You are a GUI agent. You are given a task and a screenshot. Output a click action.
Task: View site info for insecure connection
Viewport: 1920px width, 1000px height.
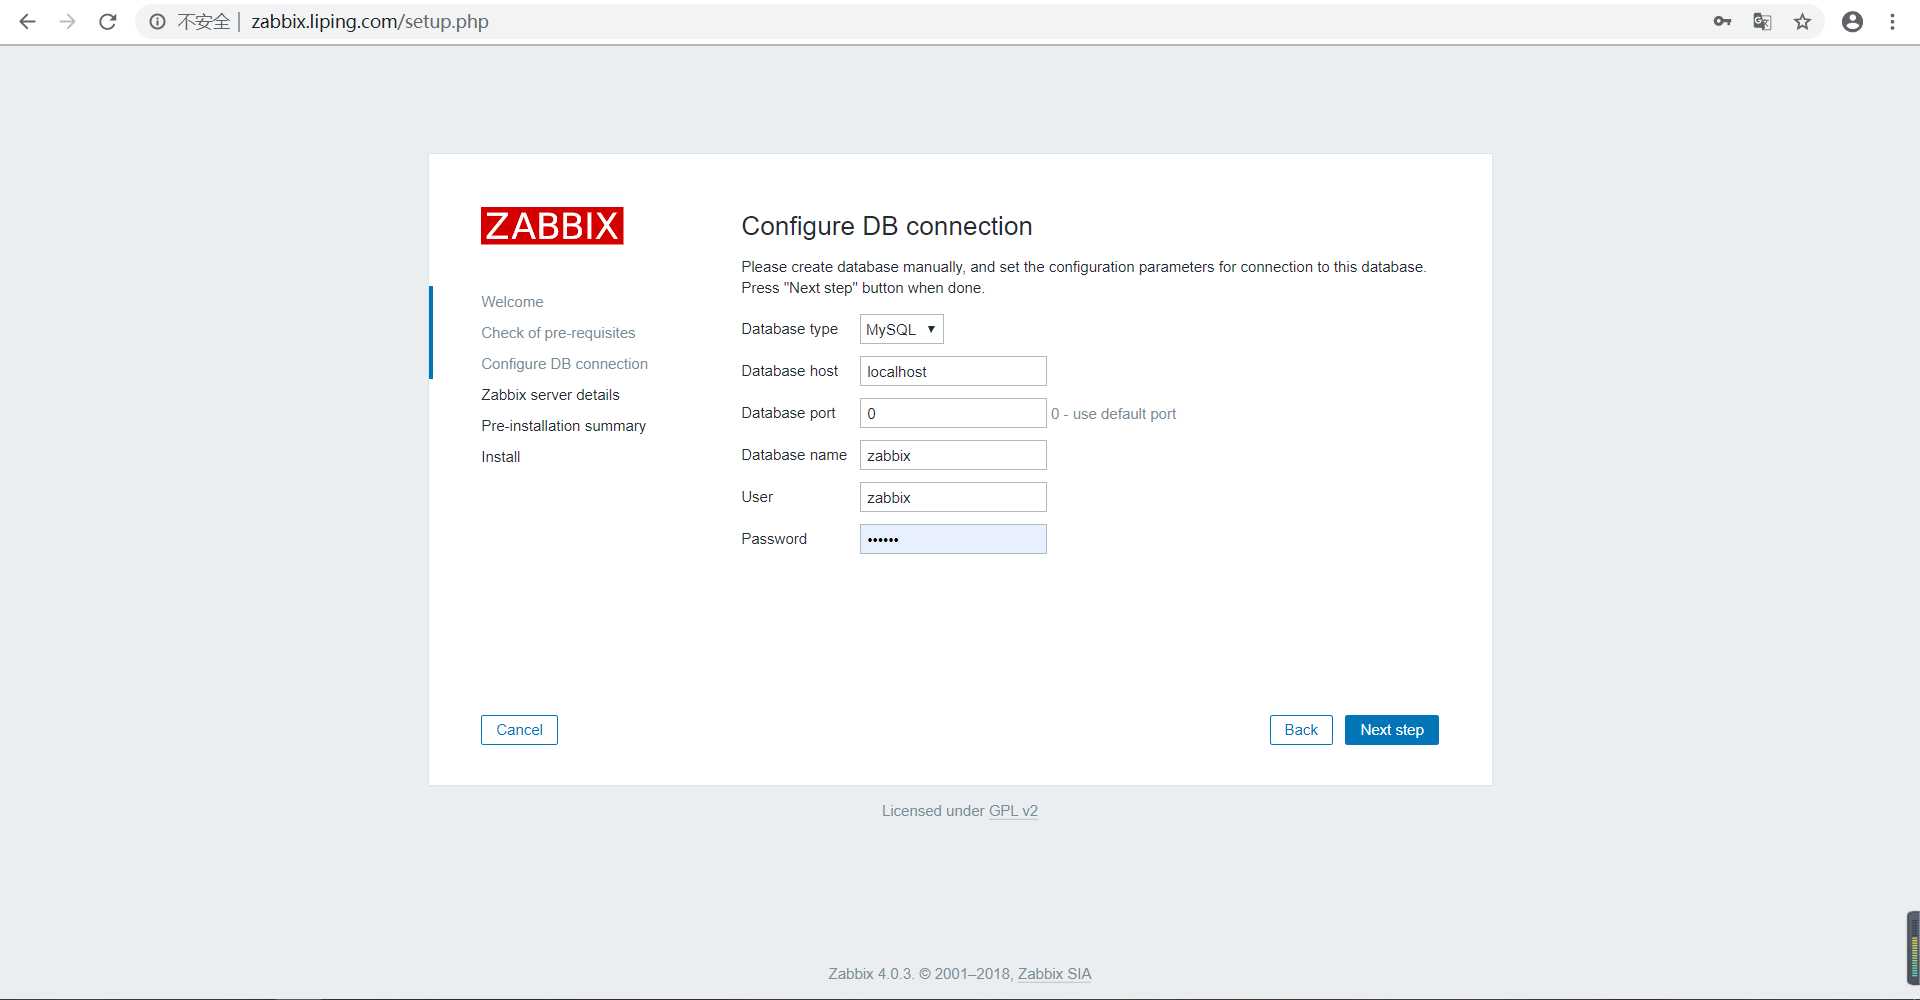158,21
